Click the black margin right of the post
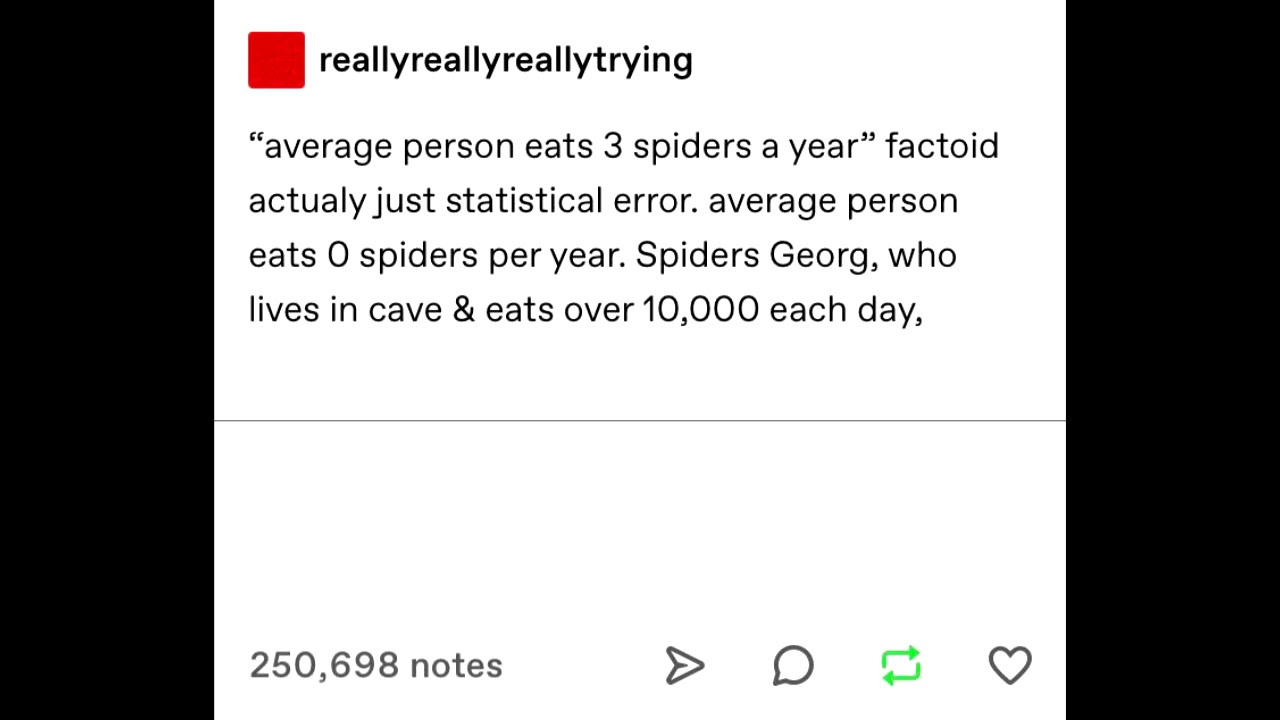This screenshot has width=1280, height=720. [1172, 360]
